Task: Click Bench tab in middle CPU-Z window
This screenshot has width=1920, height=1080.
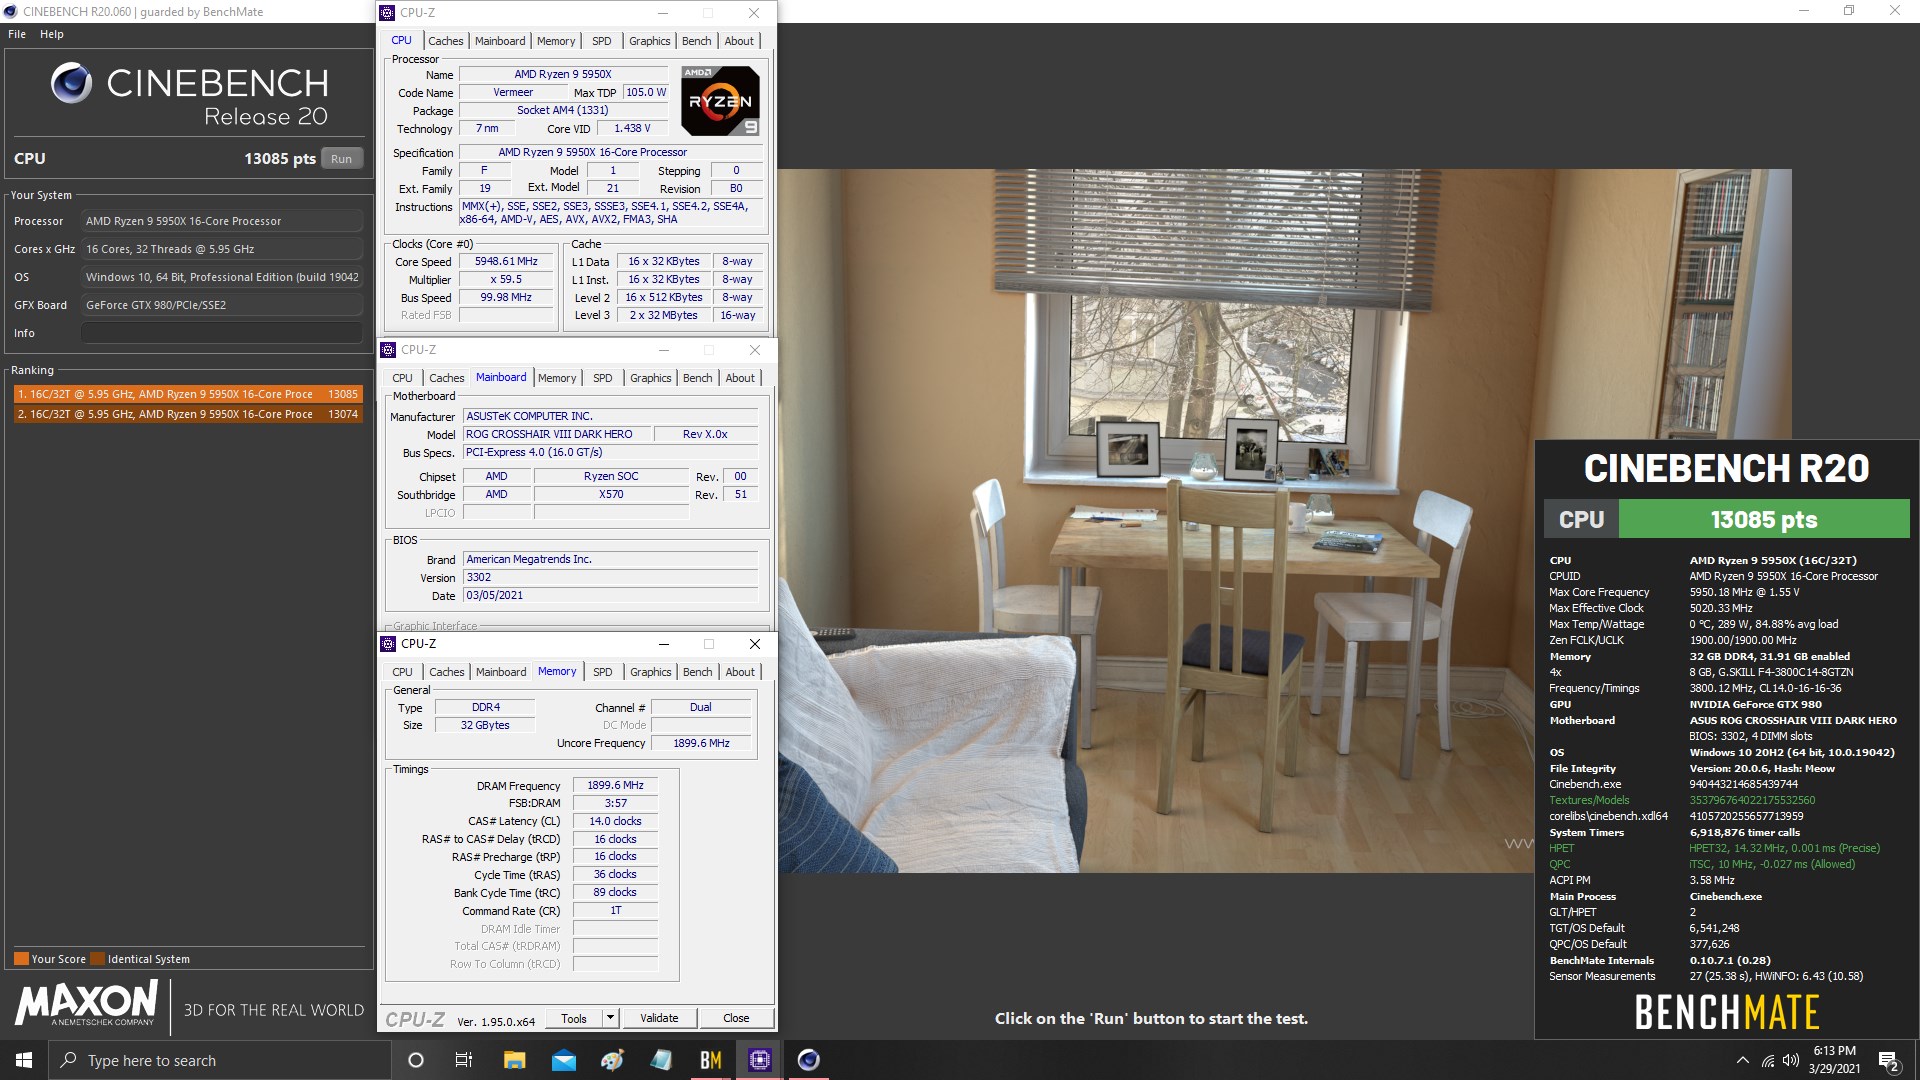Action: click(698, 378)
